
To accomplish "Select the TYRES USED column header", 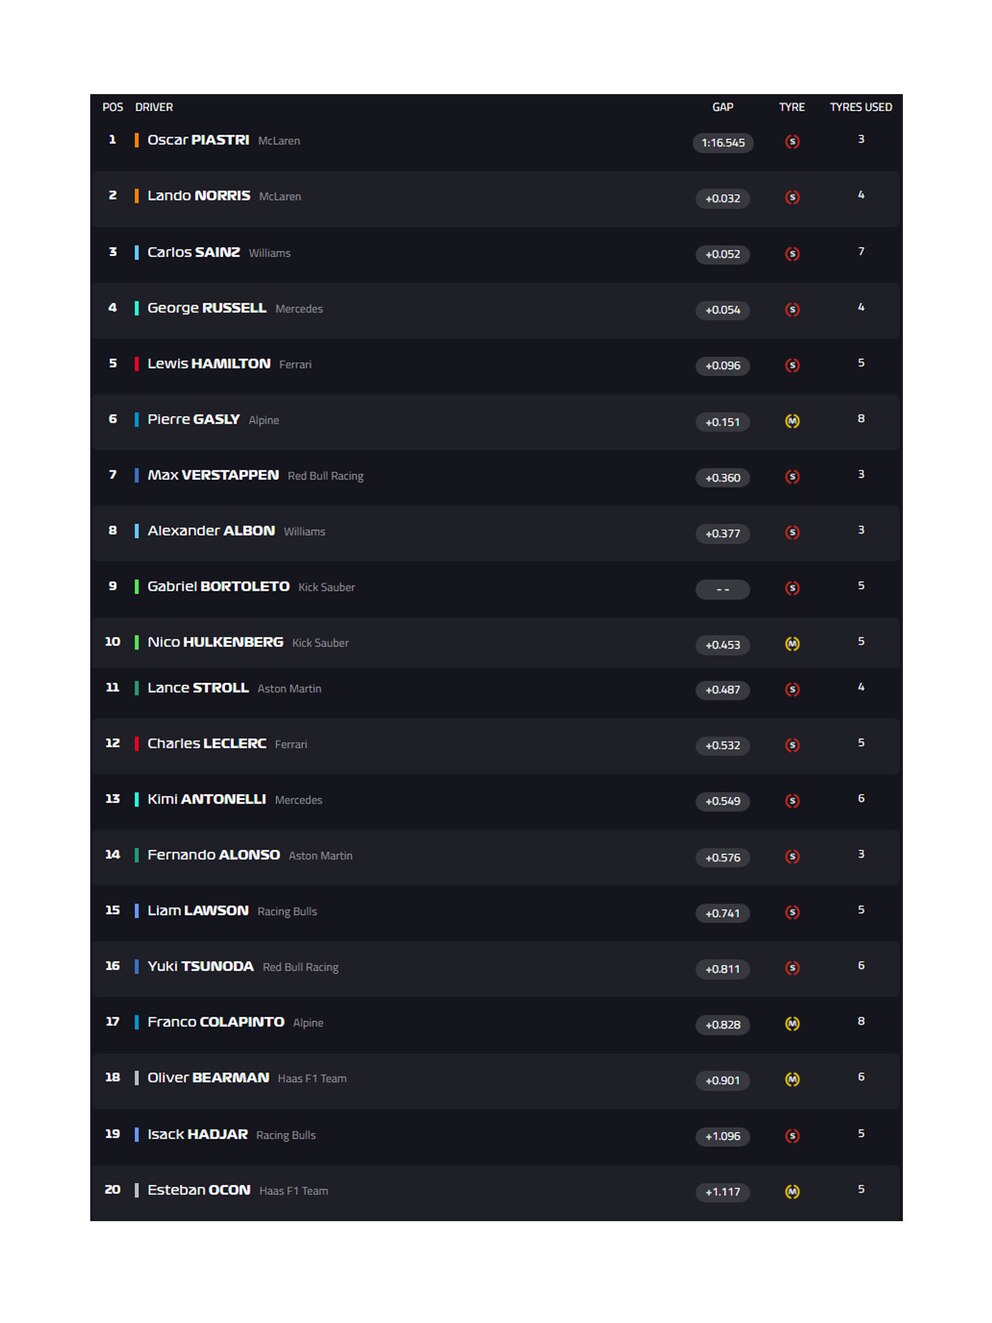I will [860, 107].
